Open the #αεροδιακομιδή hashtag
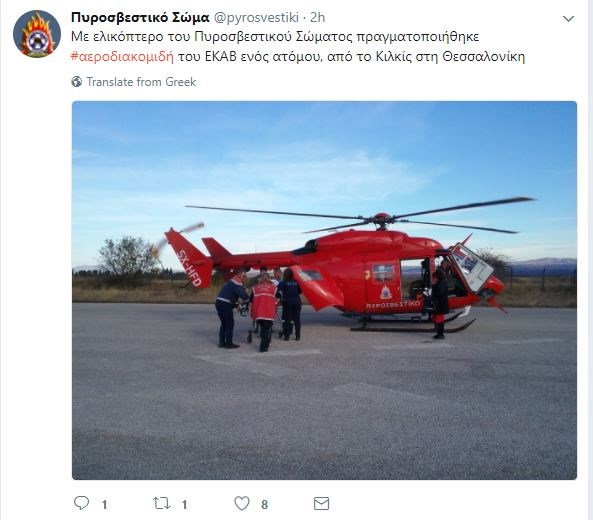The image size is (593, 520). pos(122,57)
